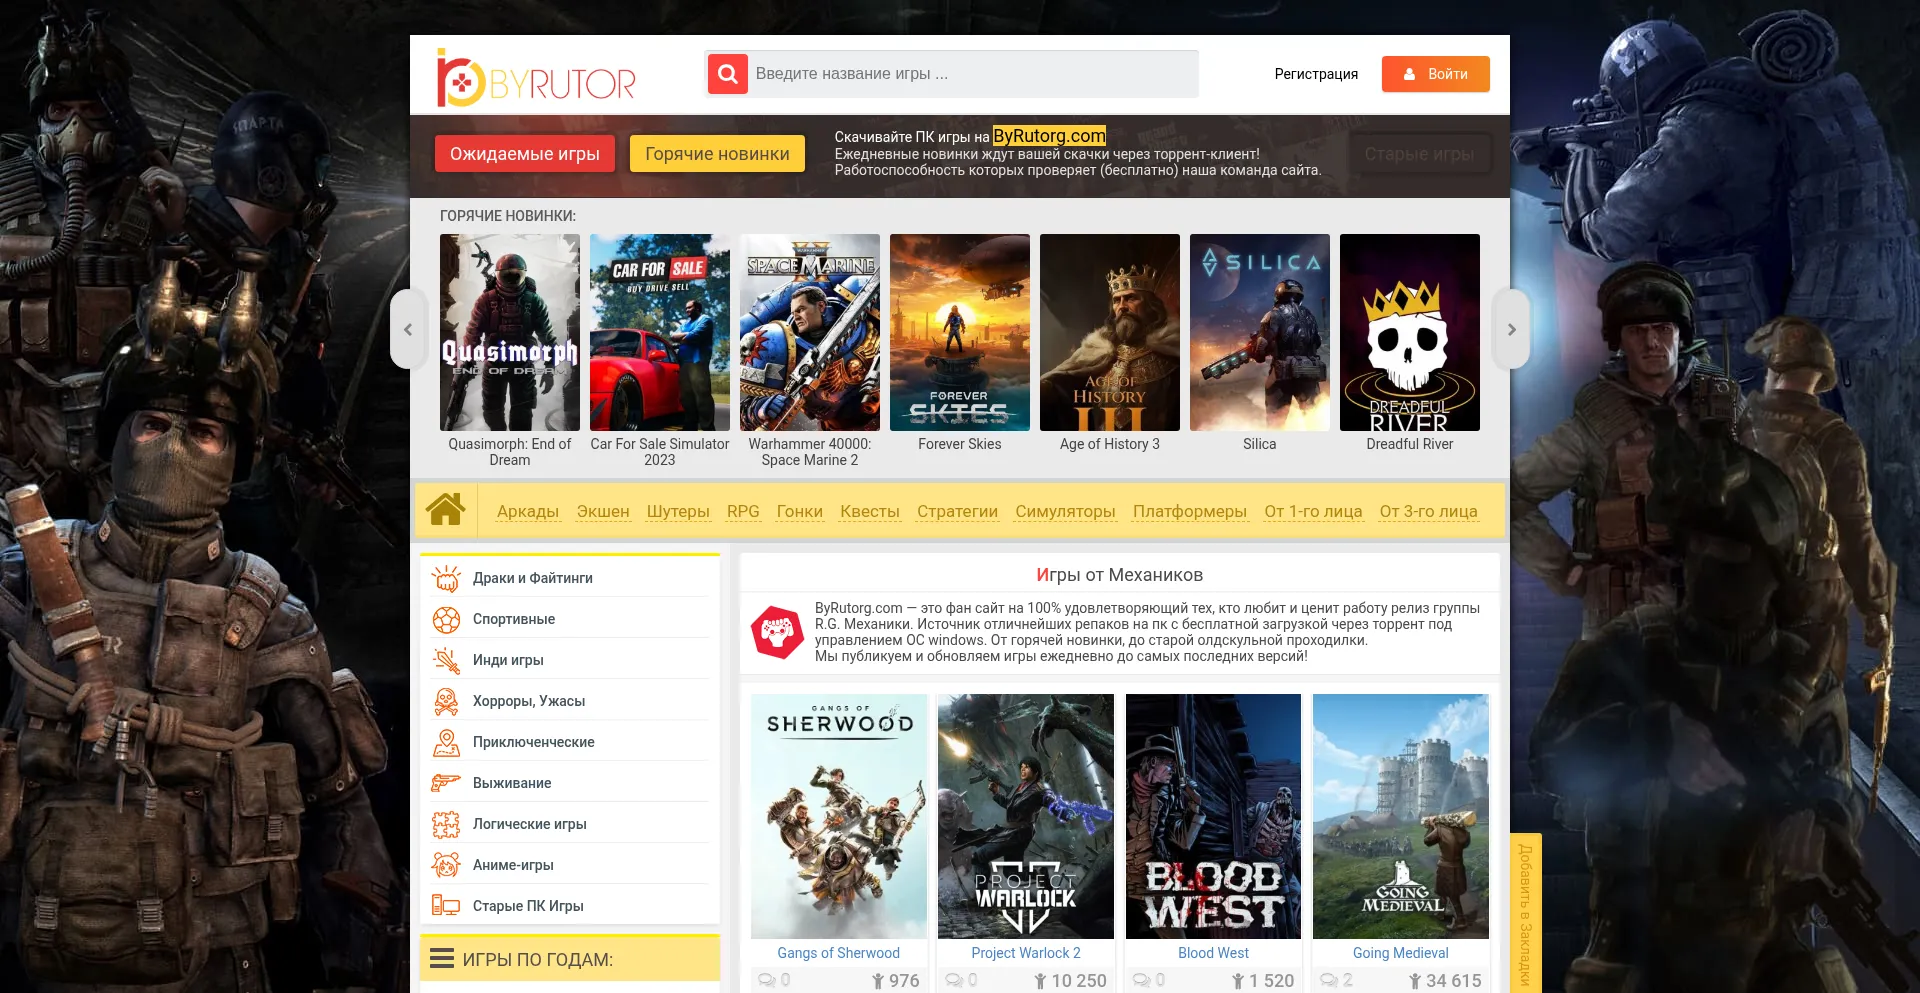Viewport: 1920px width, 993px height.
Task: Click the ByRutorg.com highlighted link
Action: pyautogui.click(x=1049, y=136)
